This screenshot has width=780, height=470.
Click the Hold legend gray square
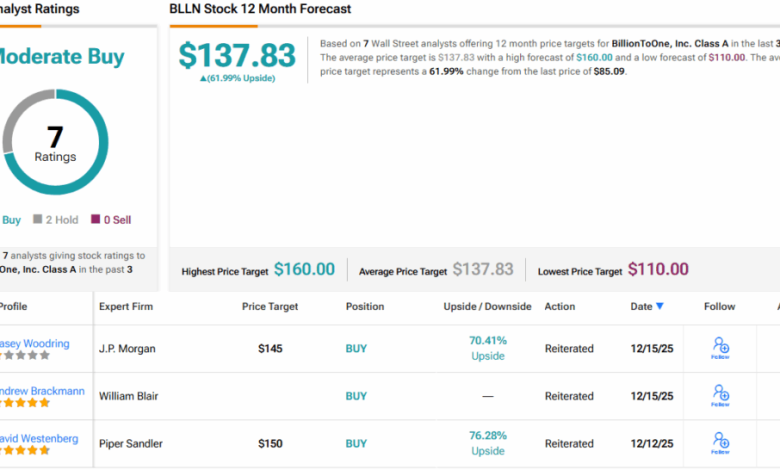click(x=38, y=220)
